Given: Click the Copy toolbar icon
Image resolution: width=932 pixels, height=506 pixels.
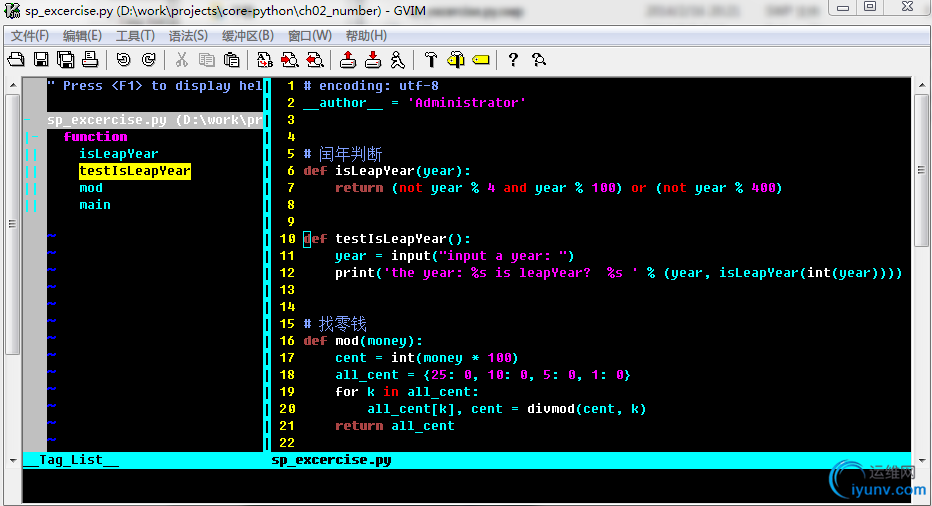Looking at the screenshot, I should pyautogui.click(x=206, y=59).
